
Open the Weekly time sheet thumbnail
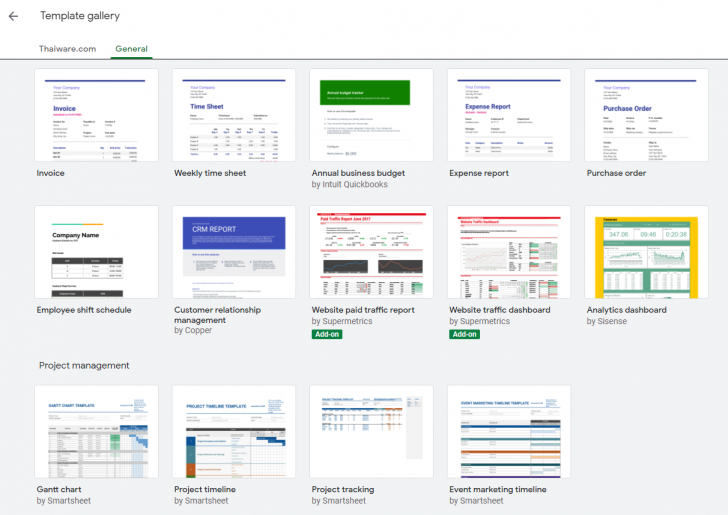tap(234, 115)
